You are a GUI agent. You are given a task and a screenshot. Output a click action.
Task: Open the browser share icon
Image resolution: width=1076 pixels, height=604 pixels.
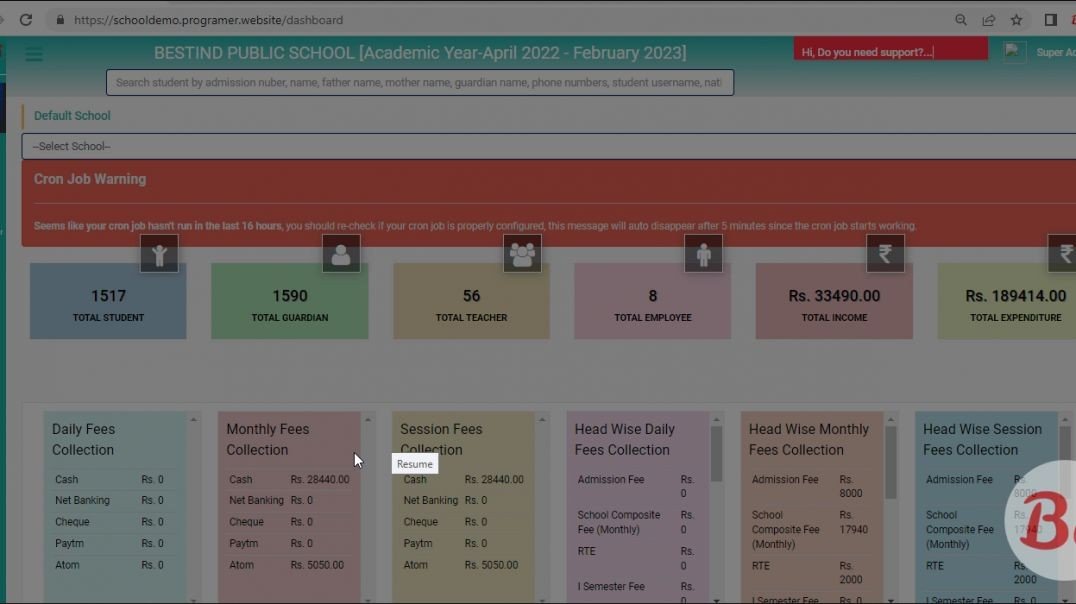tap(988, 19)
